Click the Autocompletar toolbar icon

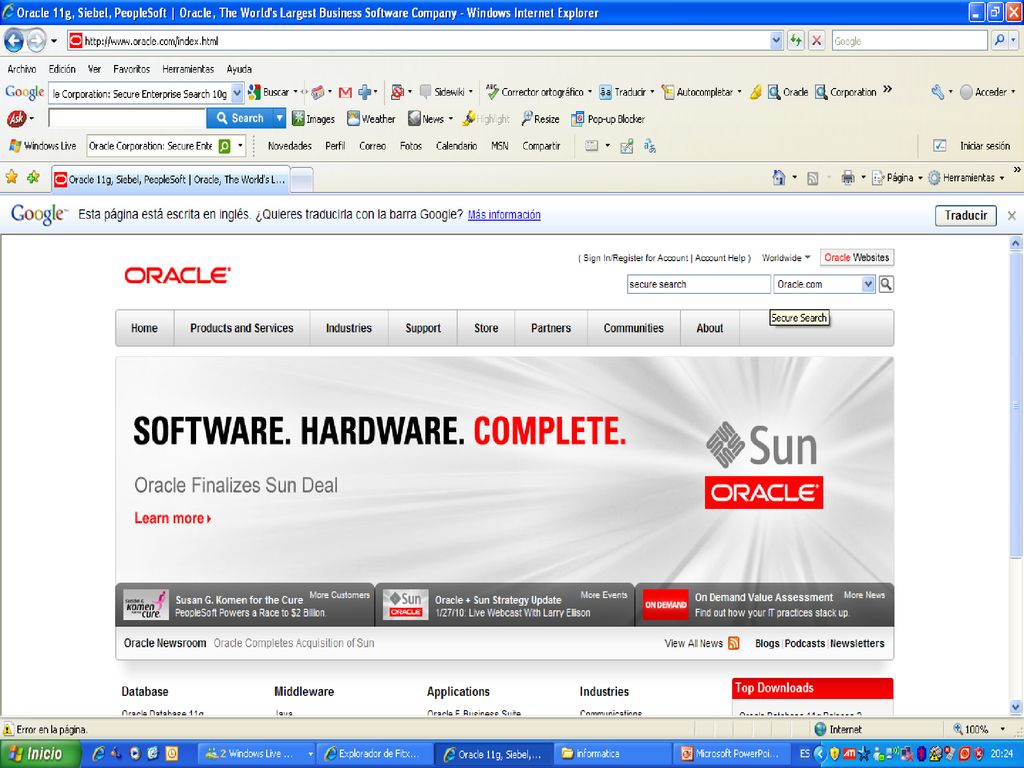667,92
